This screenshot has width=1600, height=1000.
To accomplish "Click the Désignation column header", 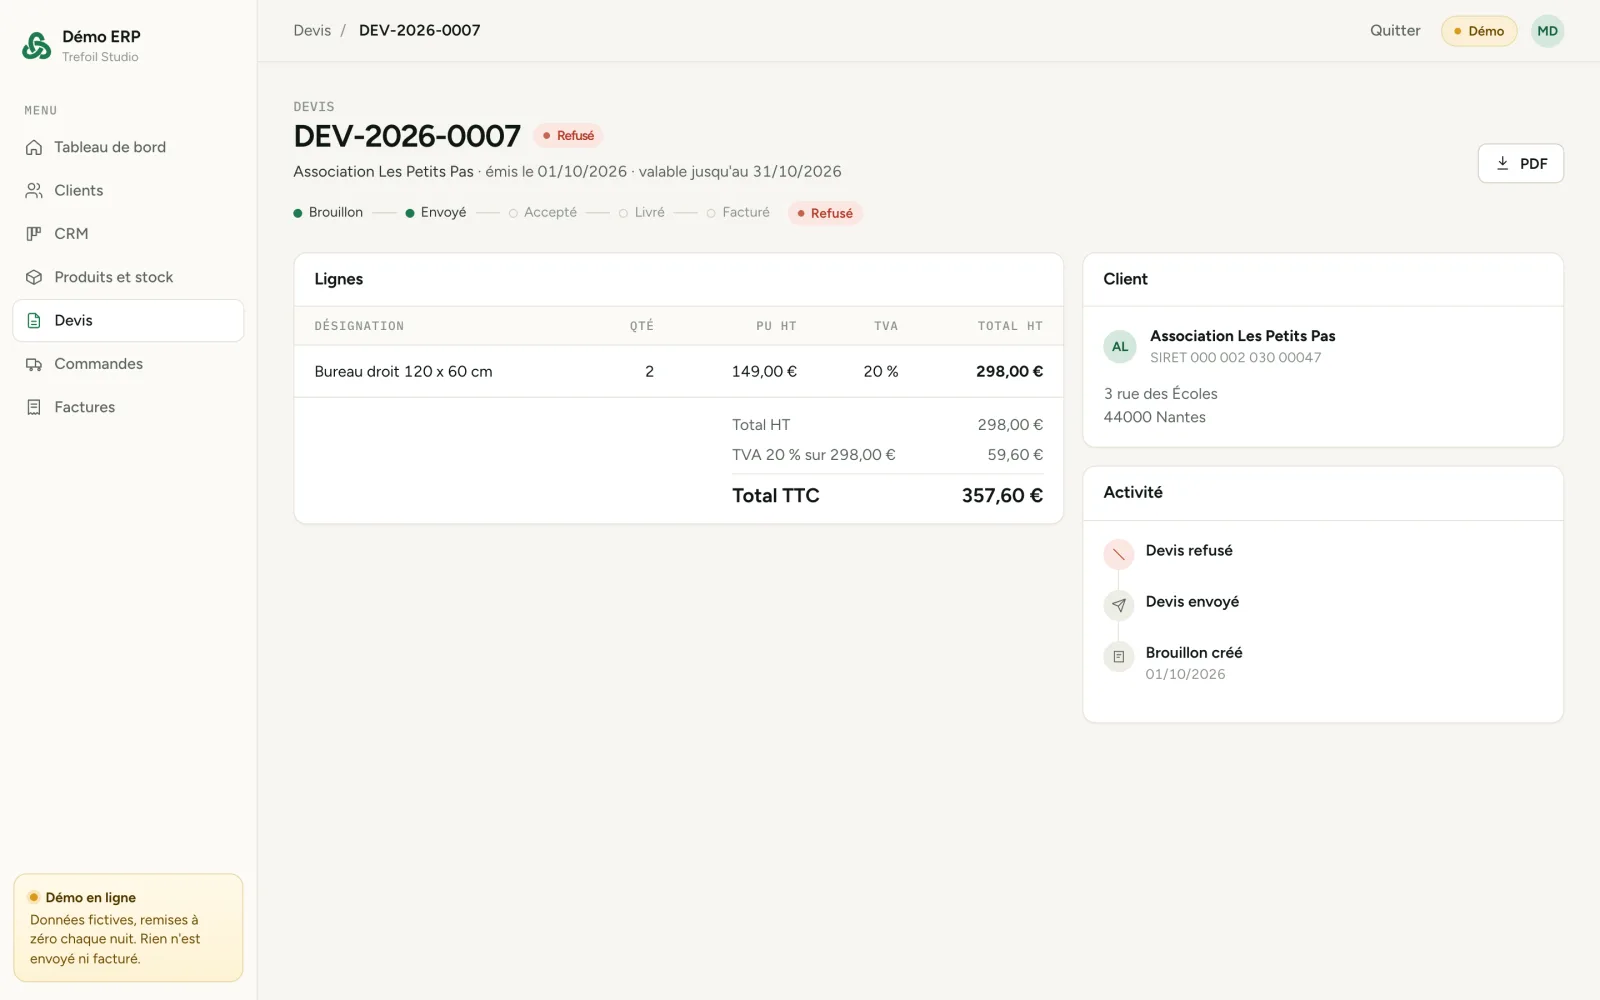I will pos(359,326).
